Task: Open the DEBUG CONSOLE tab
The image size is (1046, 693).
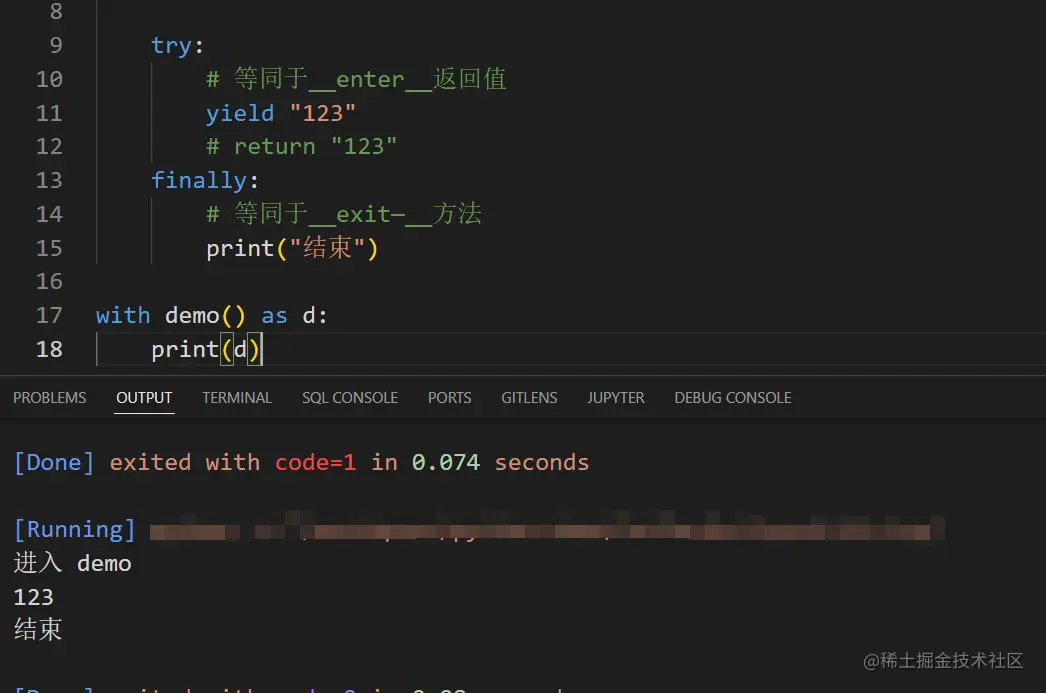Action: coord(732,398)
